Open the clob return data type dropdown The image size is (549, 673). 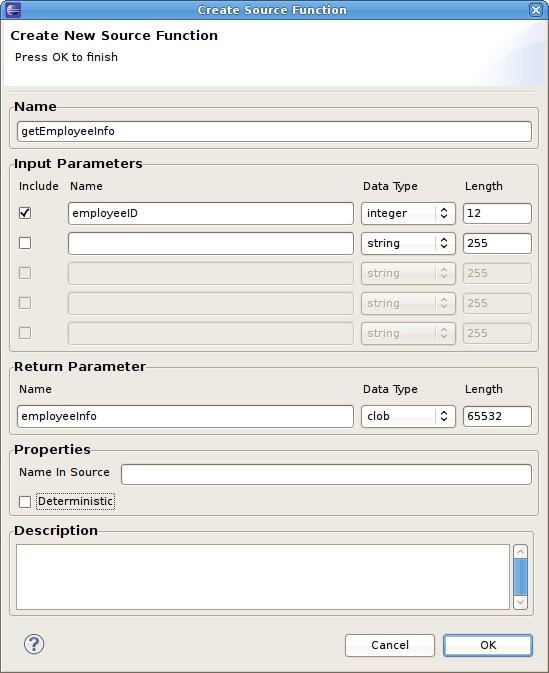(408, 416)
